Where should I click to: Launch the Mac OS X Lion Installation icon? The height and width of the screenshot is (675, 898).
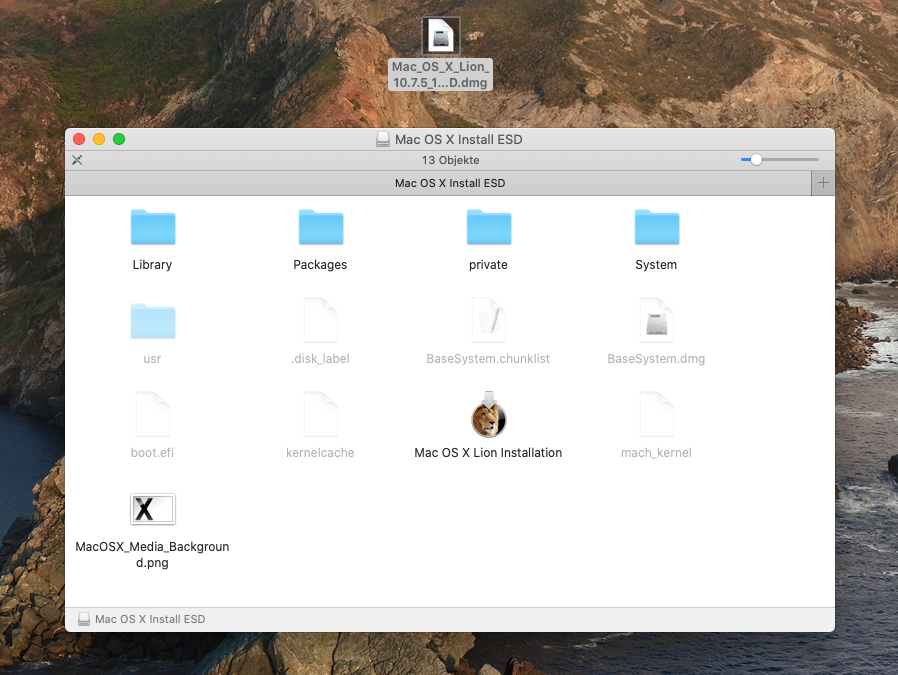pyautogui.click(x=489, y=414)
